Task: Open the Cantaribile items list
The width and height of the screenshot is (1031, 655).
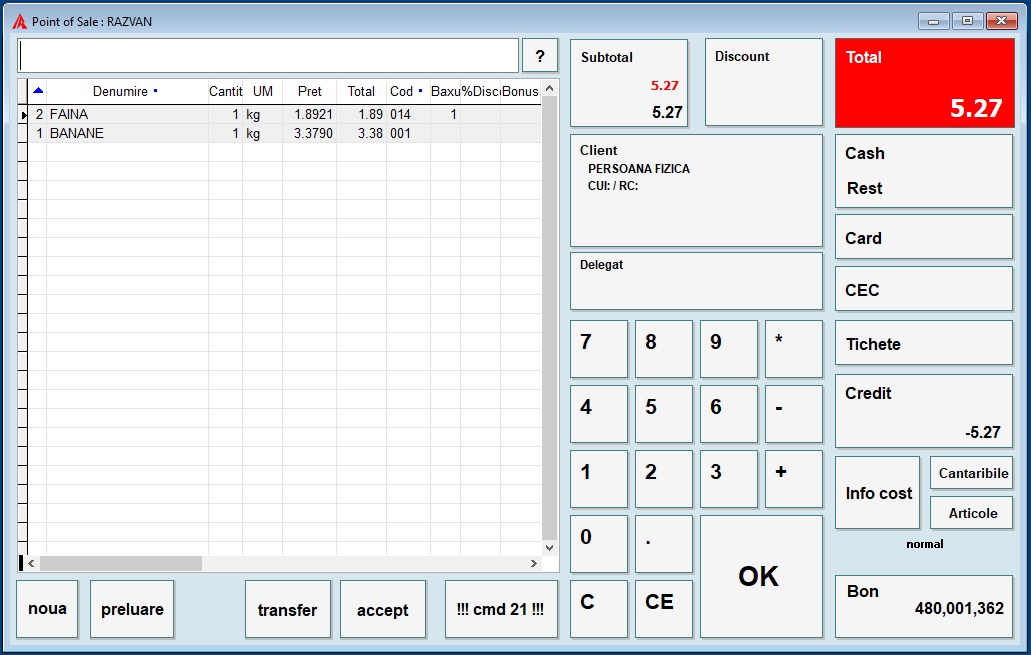Action: pyautogui.click(x=972, y=473)
